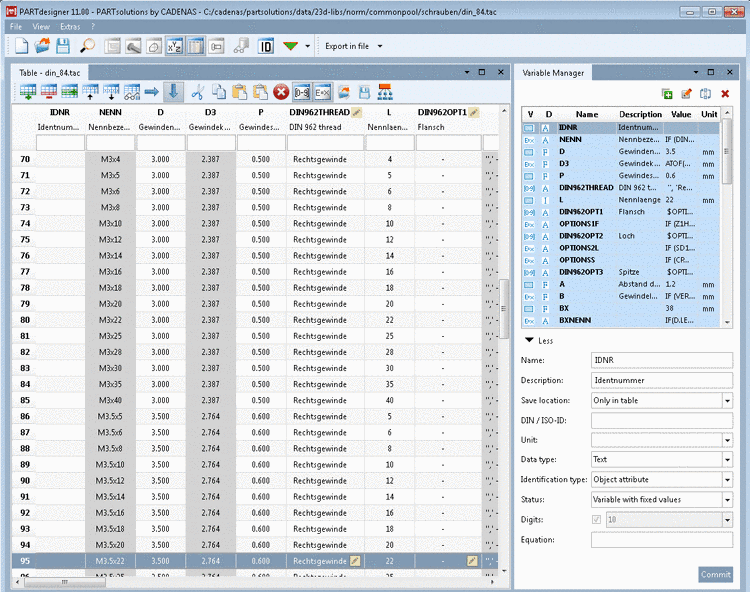Open file with the folder icon
Image resolution: width=750 pixels, height=592 pixels.
pos(42,46)
